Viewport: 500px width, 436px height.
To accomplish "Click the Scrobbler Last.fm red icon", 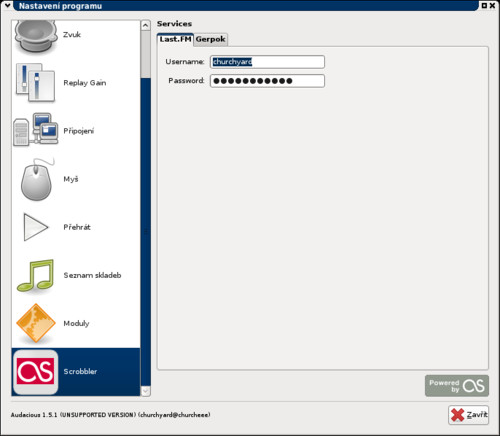I will (36, 372).
